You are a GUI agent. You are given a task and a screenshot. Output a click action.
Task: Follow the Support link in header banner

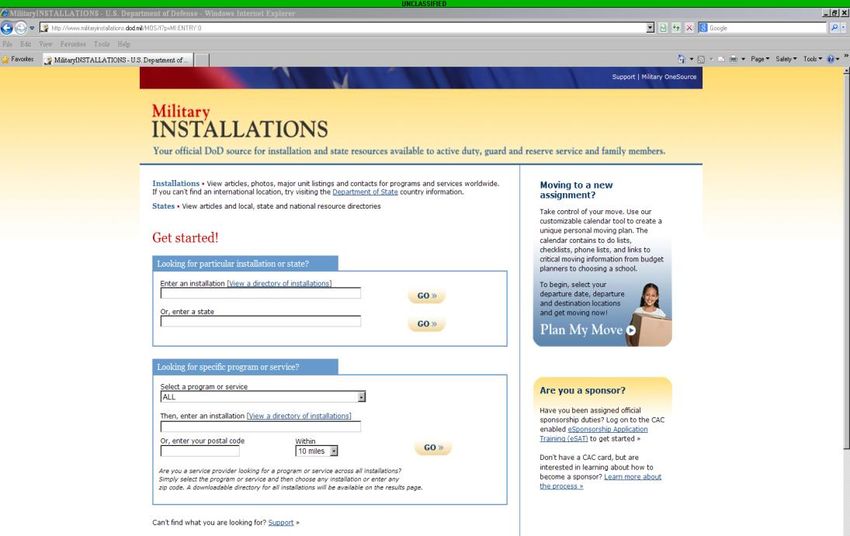click(x=623, y=77)
